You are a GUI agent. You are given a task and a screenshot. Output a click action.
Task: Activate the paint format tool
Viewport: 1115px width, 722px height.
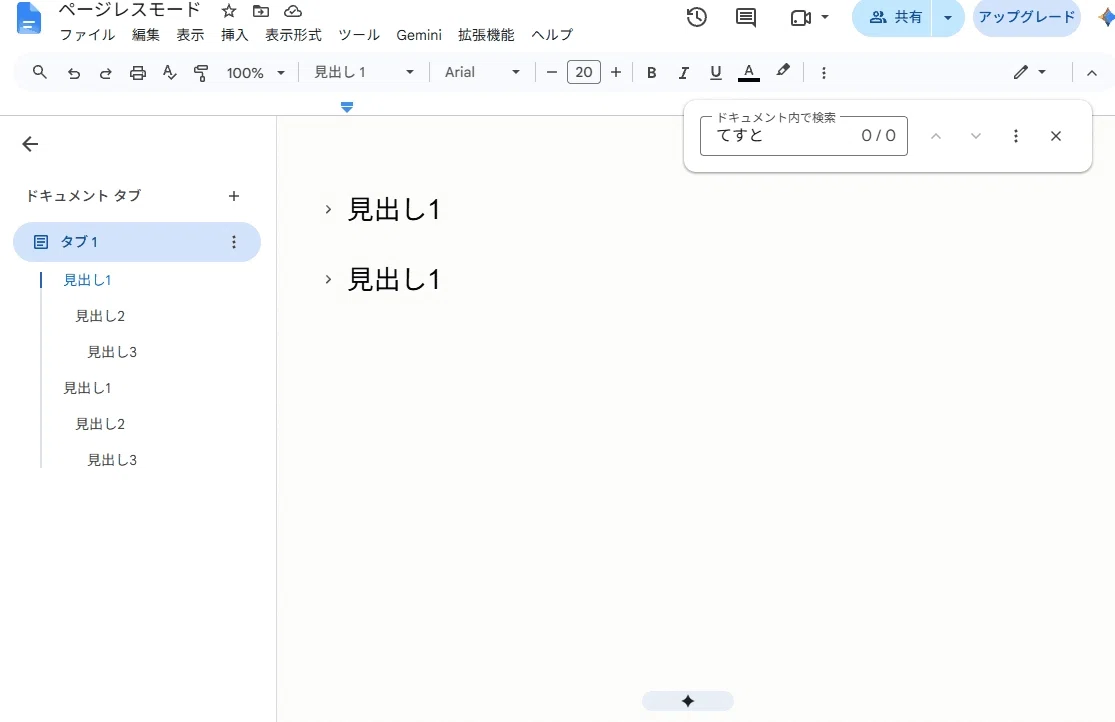(x=201, y=73)
